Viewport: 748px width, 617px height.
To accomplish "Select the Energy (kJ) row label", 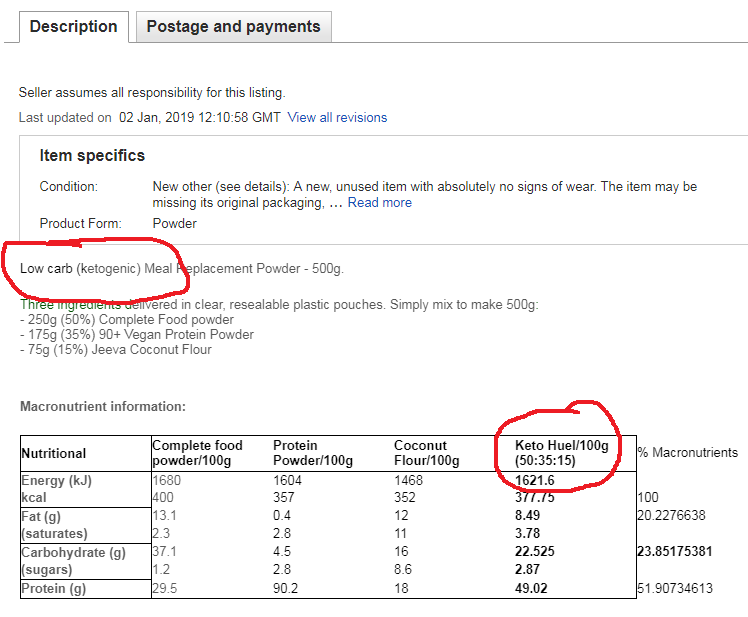I will point(57,481).
